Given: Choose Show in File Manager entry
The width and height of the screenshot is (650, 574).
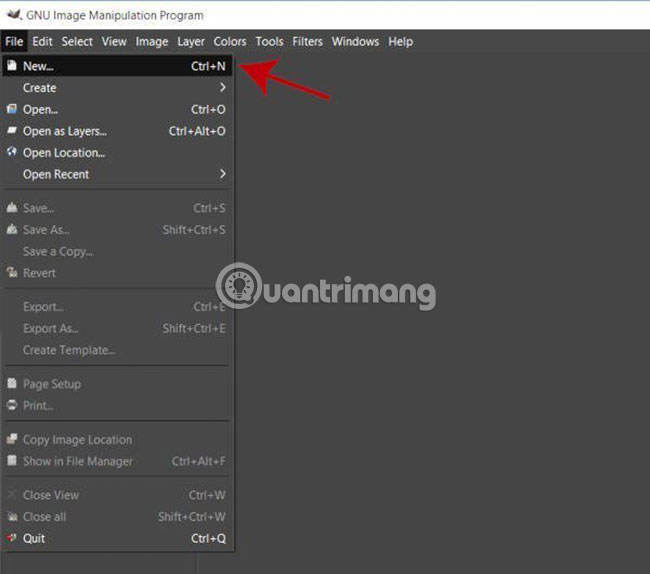Looking at the screenshot, I should click(117, 461).
